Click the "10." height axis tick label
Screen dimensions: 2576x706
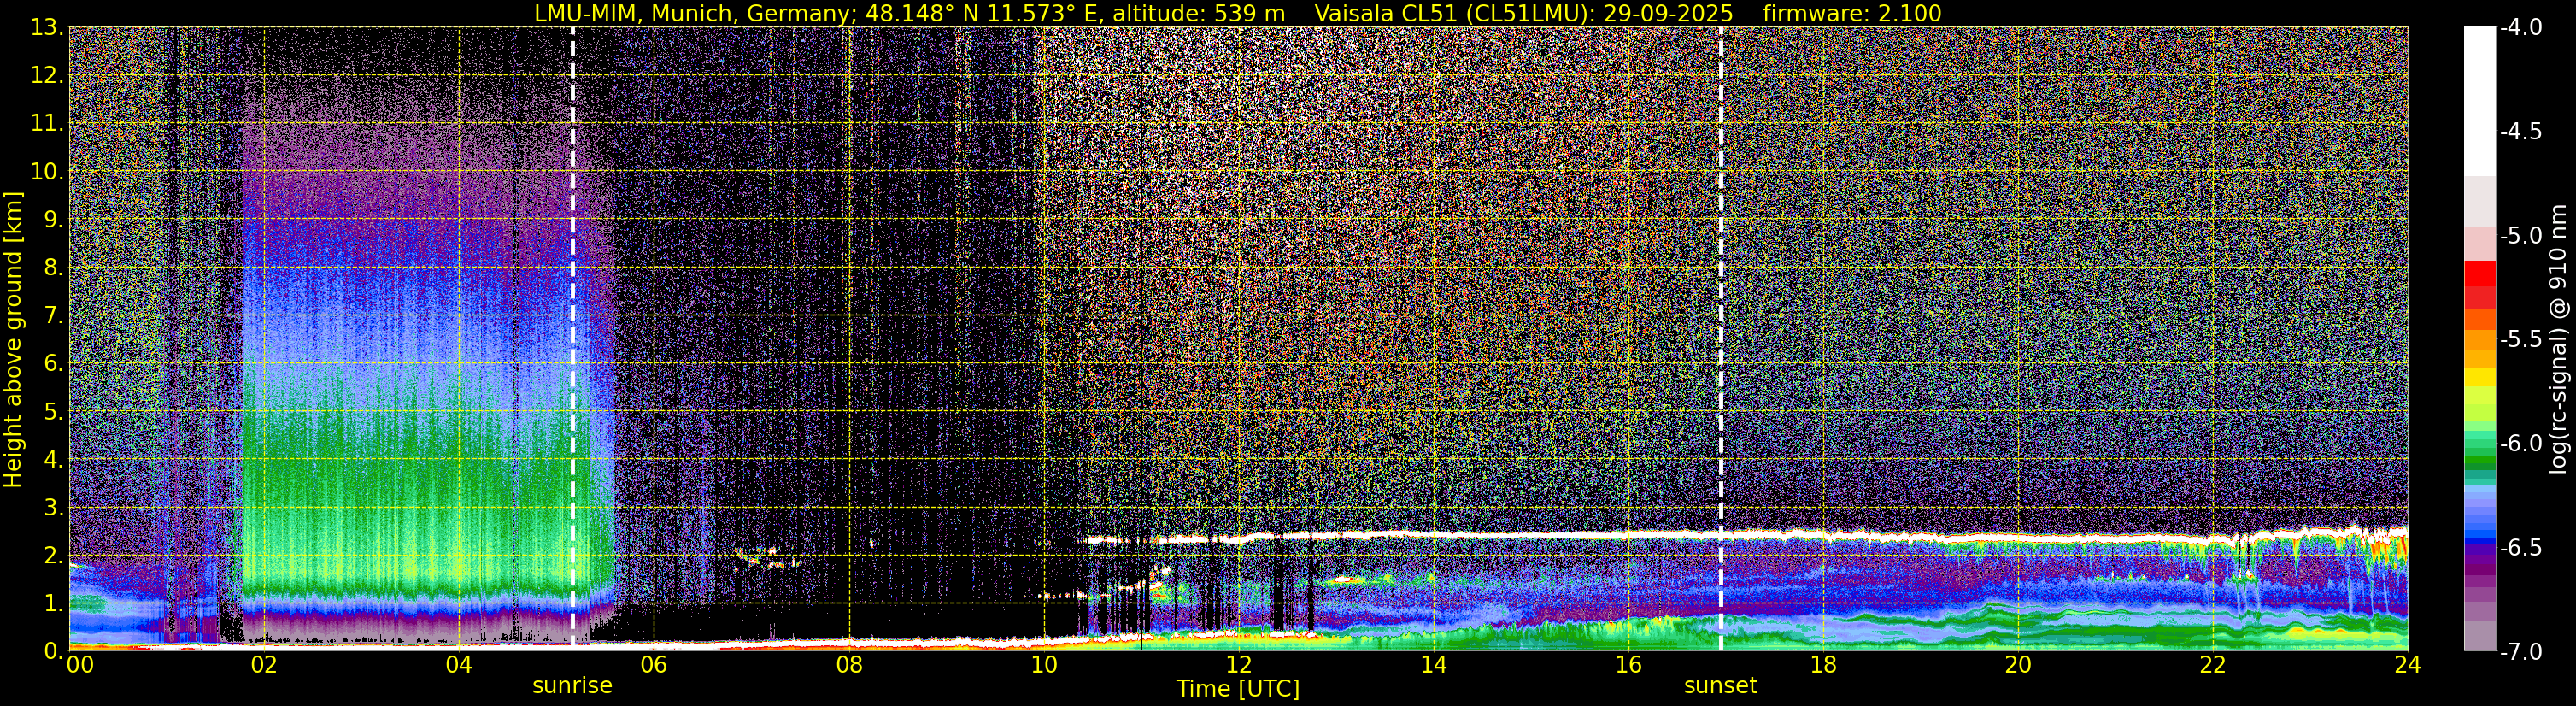[x=46, y=172]
